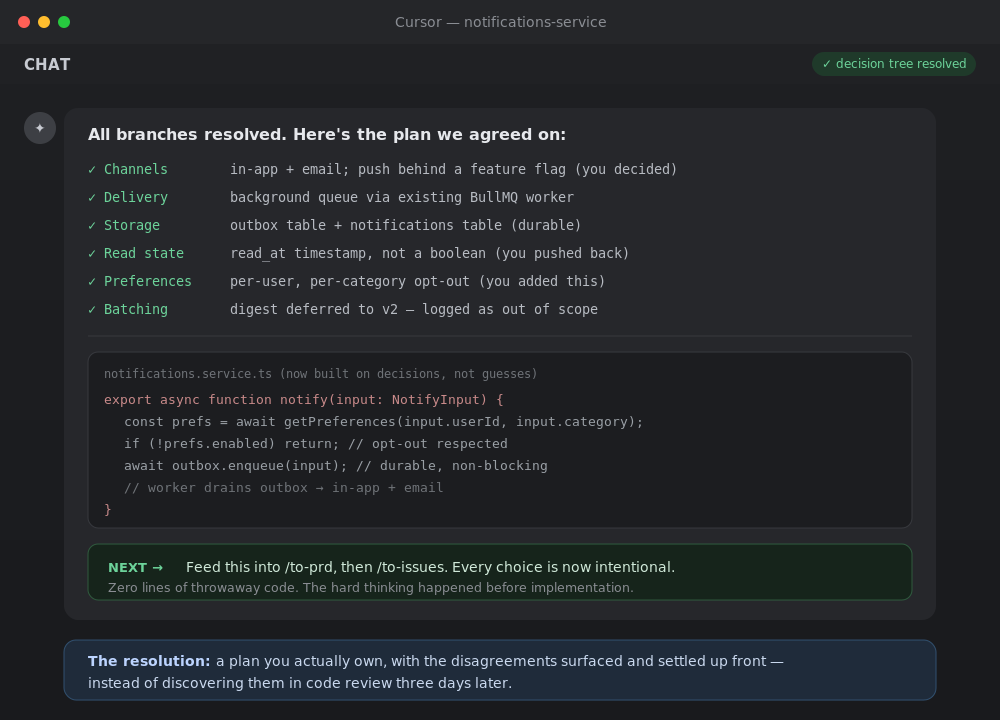Click the checkmark next to Batching
Viewport: 1000px width, 720px height.
tap(92, 310)
